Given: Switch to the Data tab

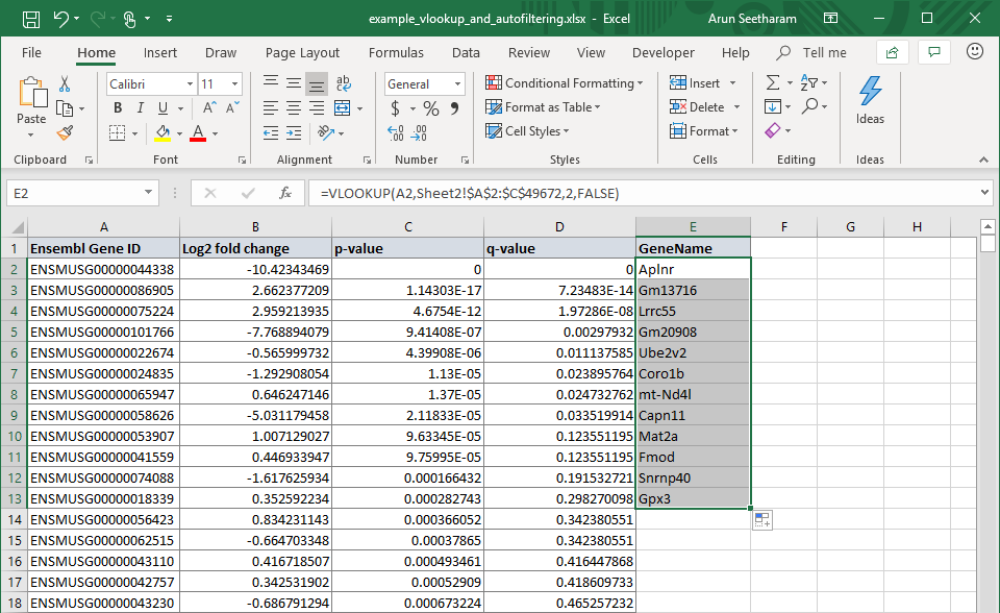Looking at the screenshot, I should [466, 52].
